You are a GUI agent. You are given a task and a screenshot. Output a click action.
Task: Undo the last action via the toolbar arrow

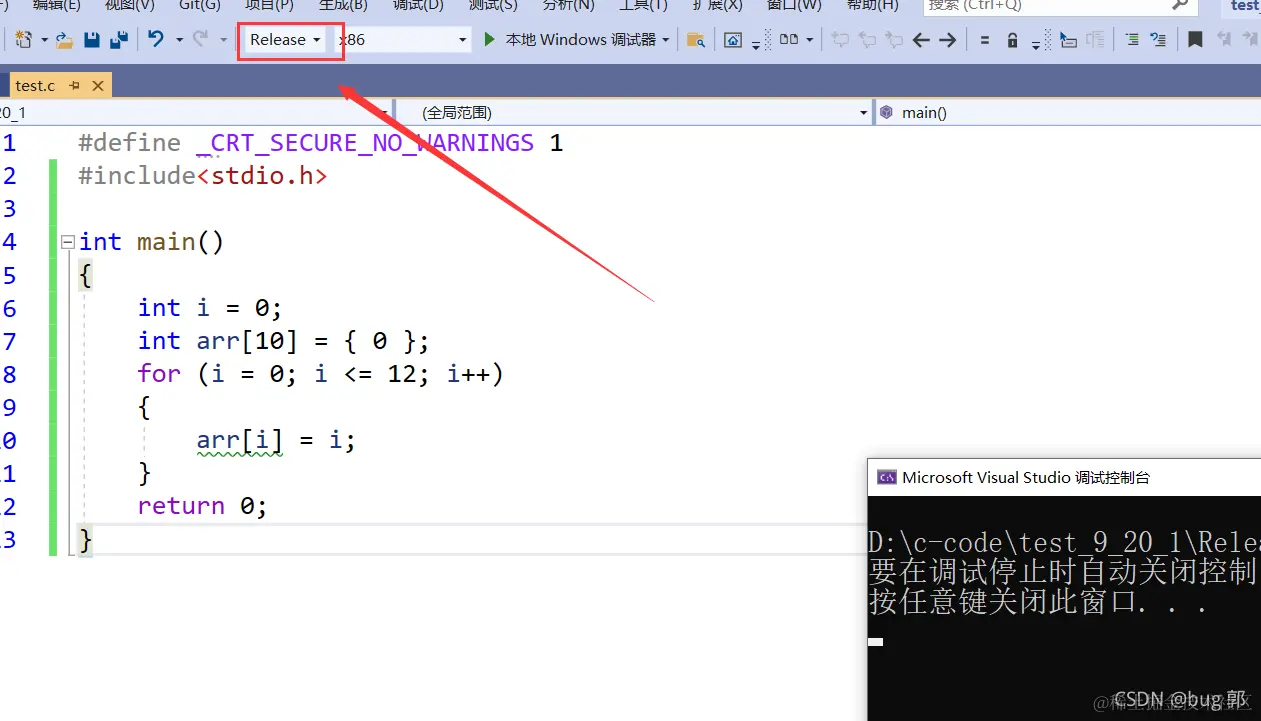pos(156,39)
